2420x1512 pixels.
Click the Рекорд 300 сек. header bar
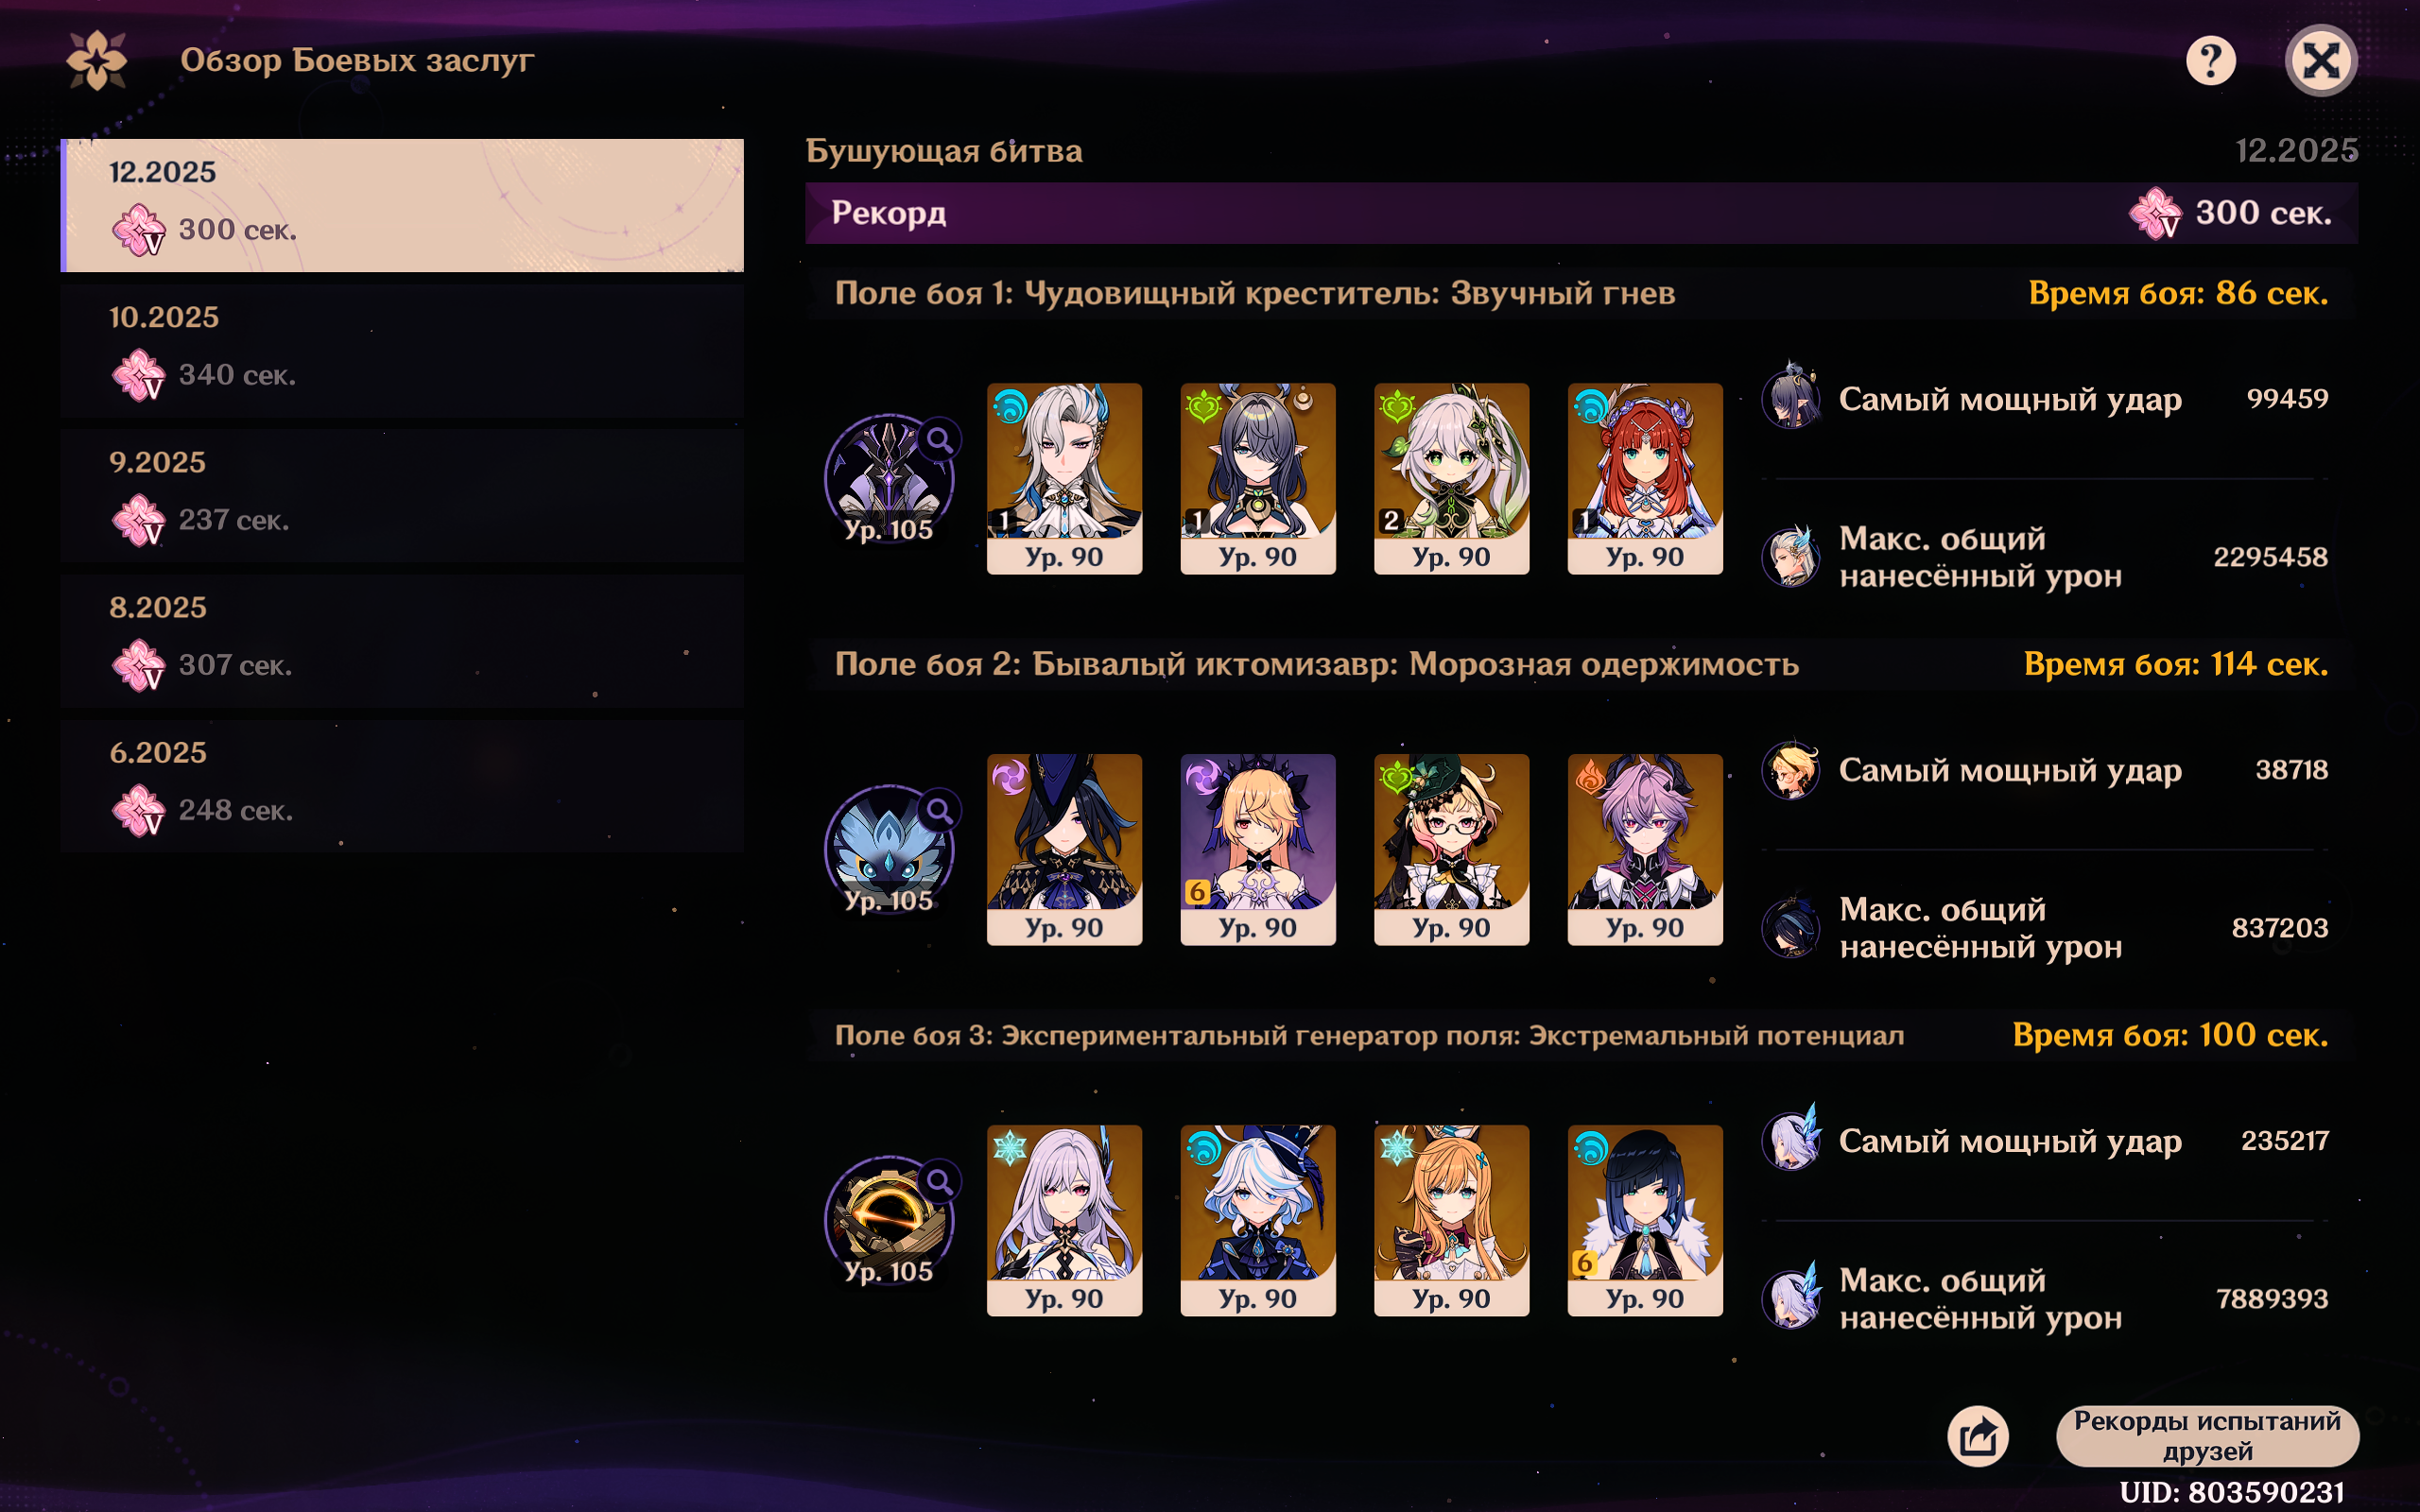[x=1581, y=213]
